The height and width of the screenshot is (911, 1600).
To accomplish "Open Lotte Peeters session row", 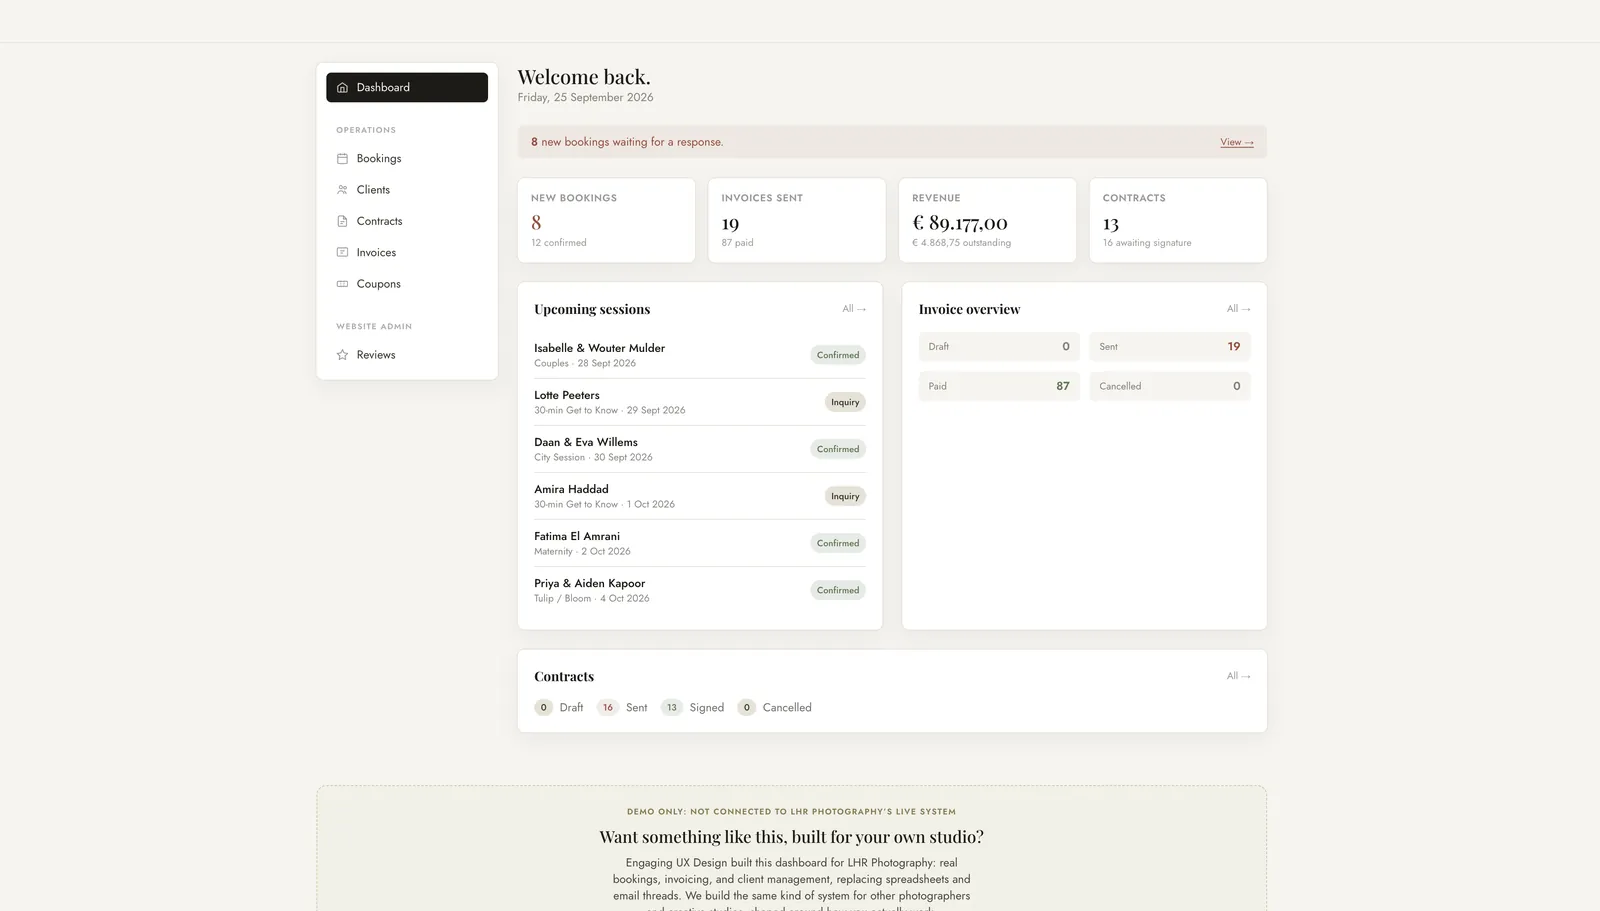I will [700, 402].
